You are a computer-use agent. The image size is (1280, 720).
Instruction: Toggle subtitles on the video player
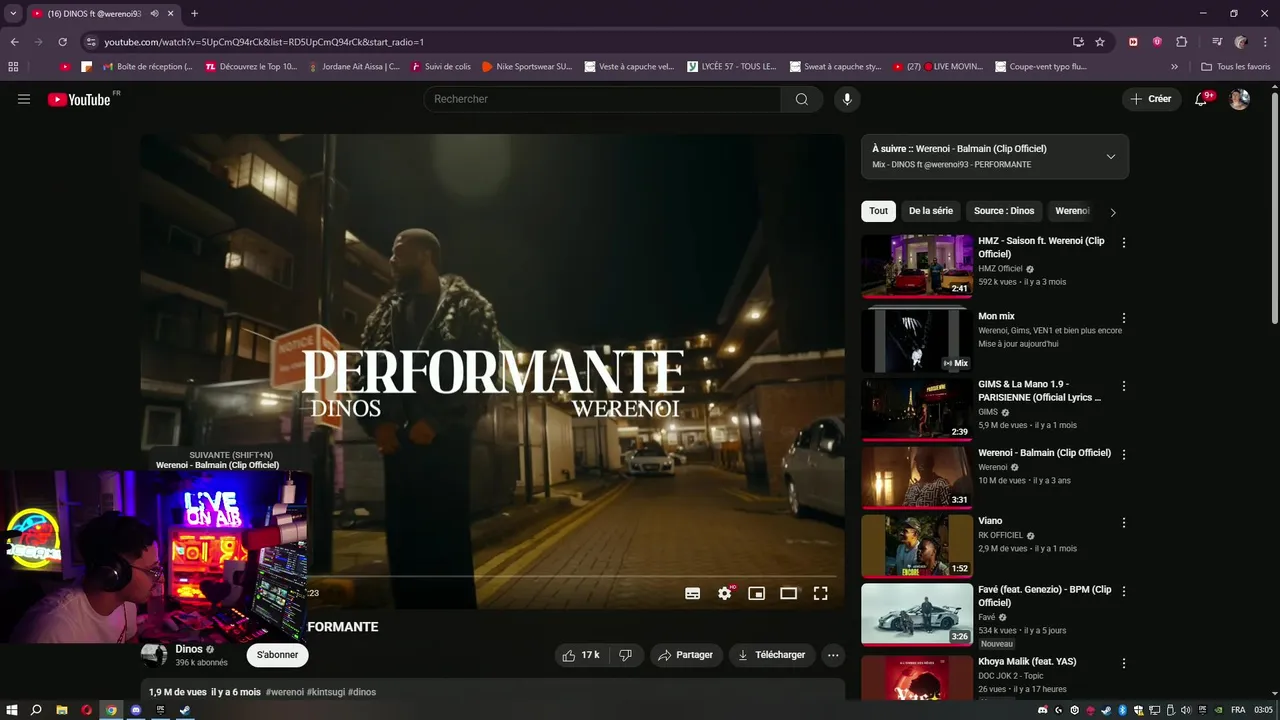[692, 593]
